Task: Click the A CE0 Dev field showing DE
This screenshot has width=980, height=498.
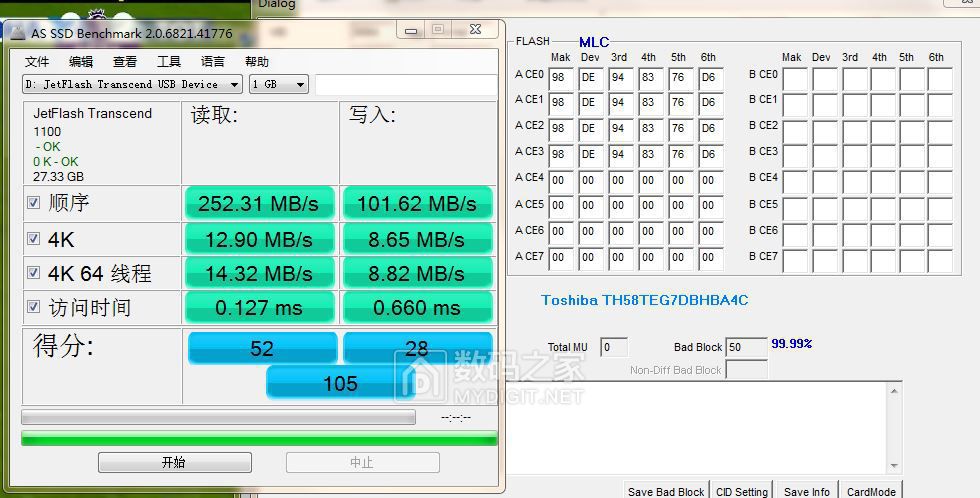Action: [x=591, y=79]
